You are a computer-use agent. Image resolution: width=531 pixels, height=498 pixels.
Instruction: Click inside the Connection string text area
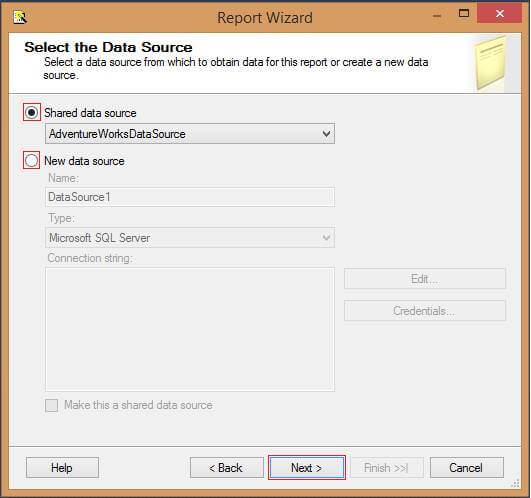point(190,329)
